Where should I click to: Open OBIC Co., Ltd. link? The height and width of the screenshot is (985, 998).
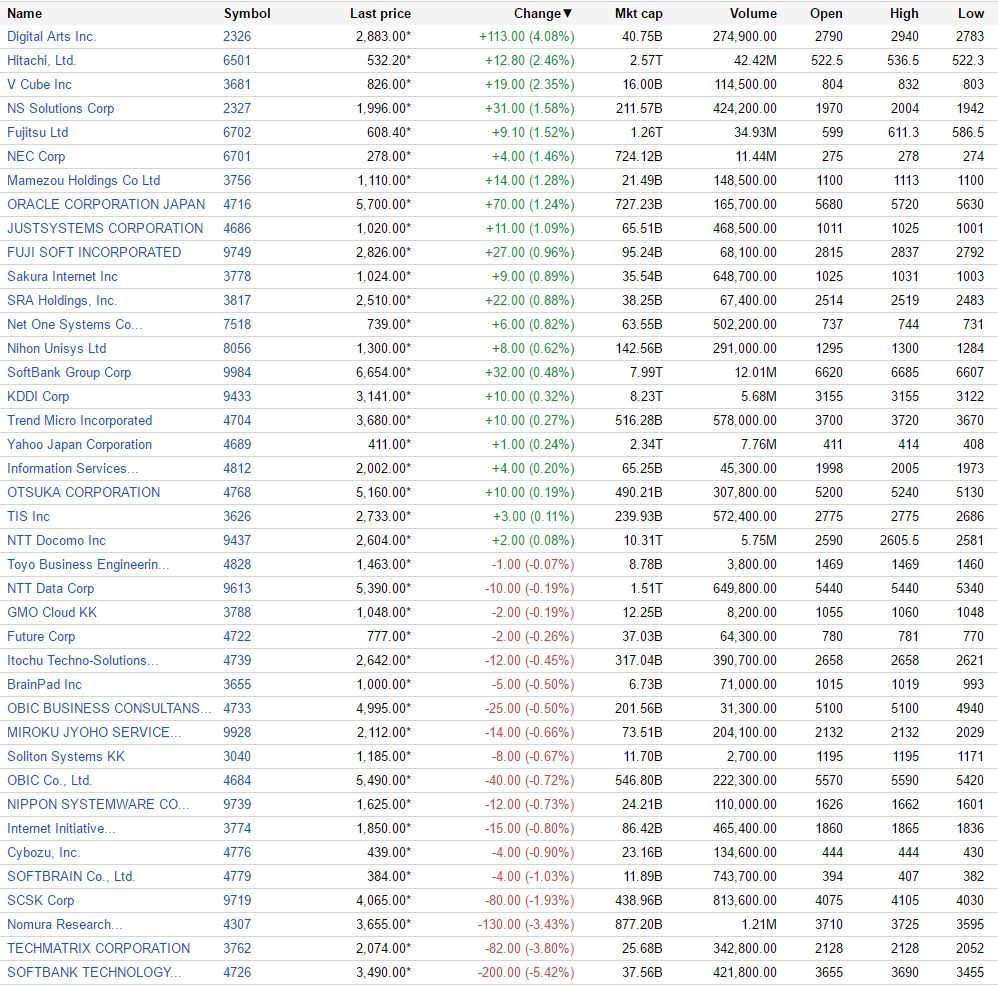coord(50,781)
